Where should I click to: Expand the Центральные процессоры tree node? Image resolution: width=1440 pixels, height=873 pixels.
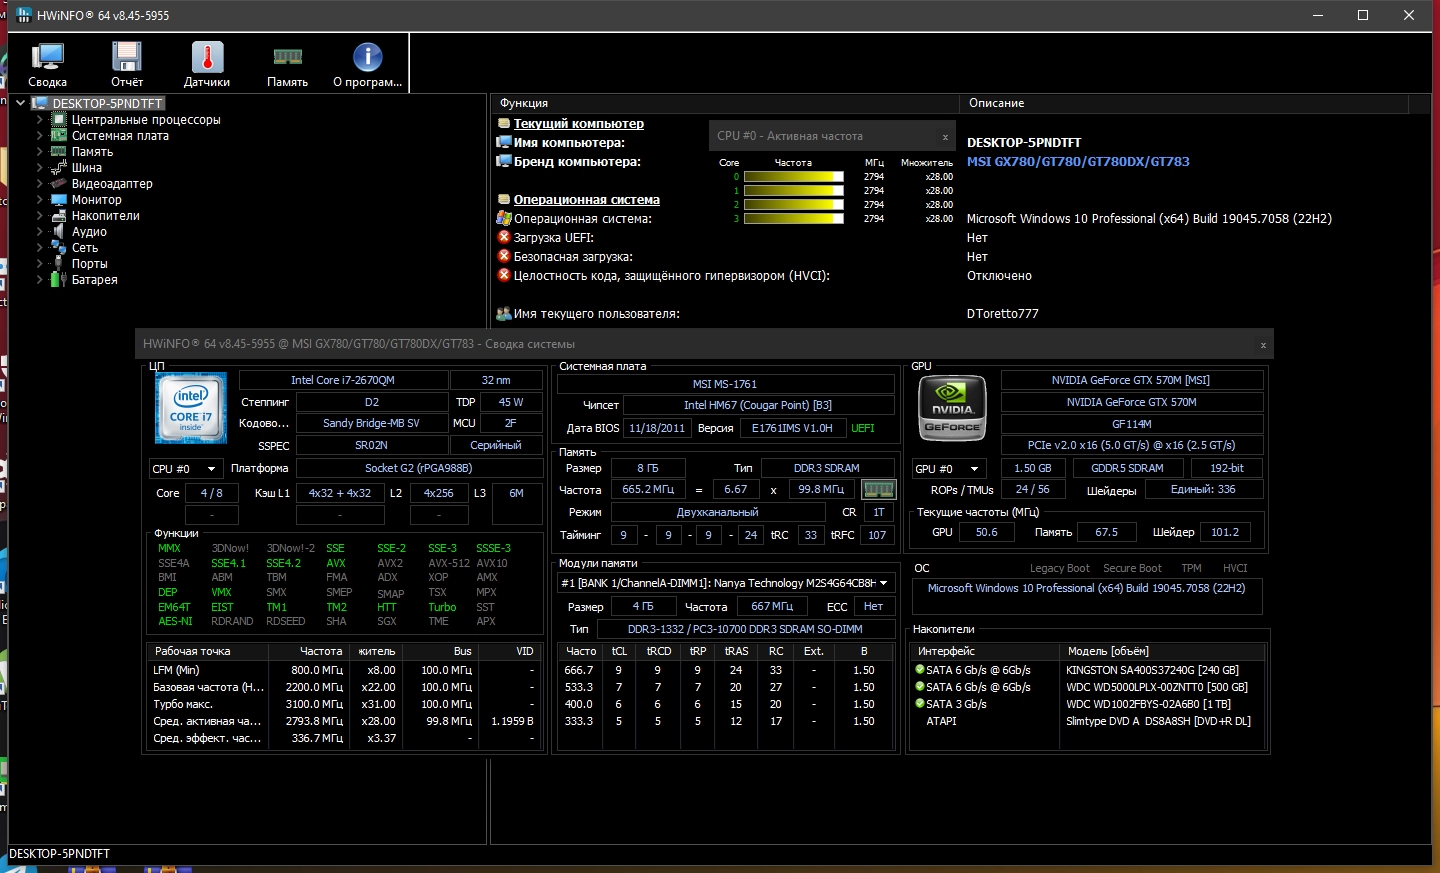pyautogui.click(x=40, y=120)
